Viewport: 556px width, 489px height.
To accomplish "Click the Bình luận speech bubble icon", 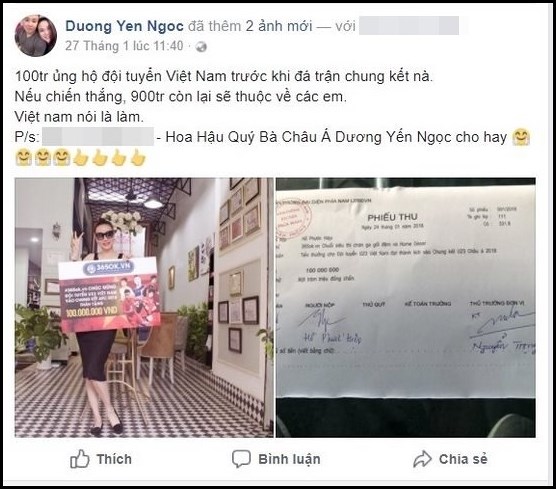I will [241, 459].
